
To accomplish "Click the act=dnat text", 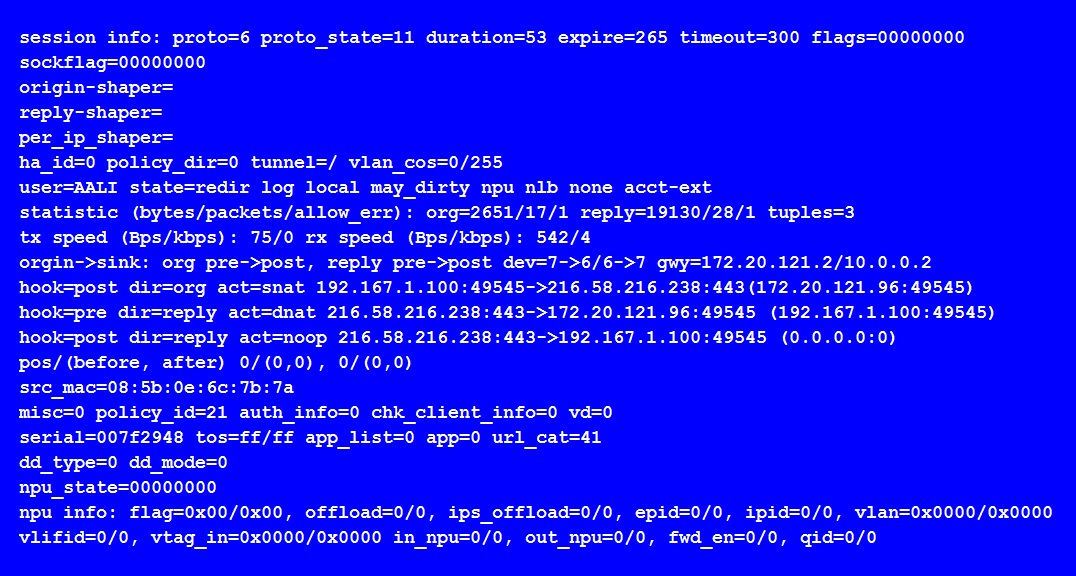I will (x=272, y=312).
